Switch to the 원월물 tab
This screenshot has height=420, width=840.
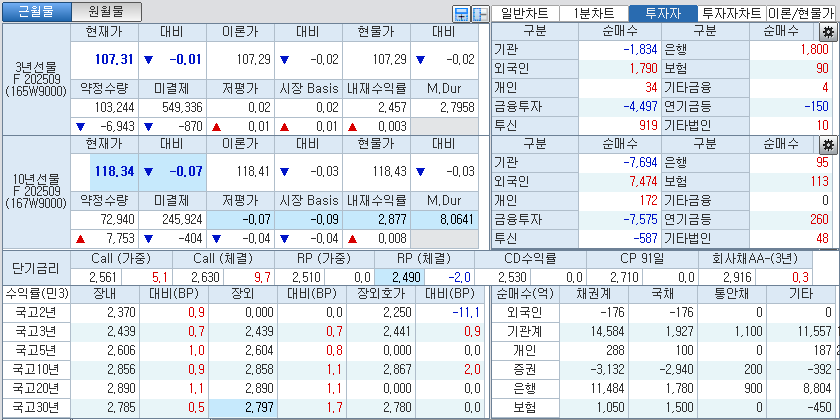pyautogui.click(x=106, y=12)
